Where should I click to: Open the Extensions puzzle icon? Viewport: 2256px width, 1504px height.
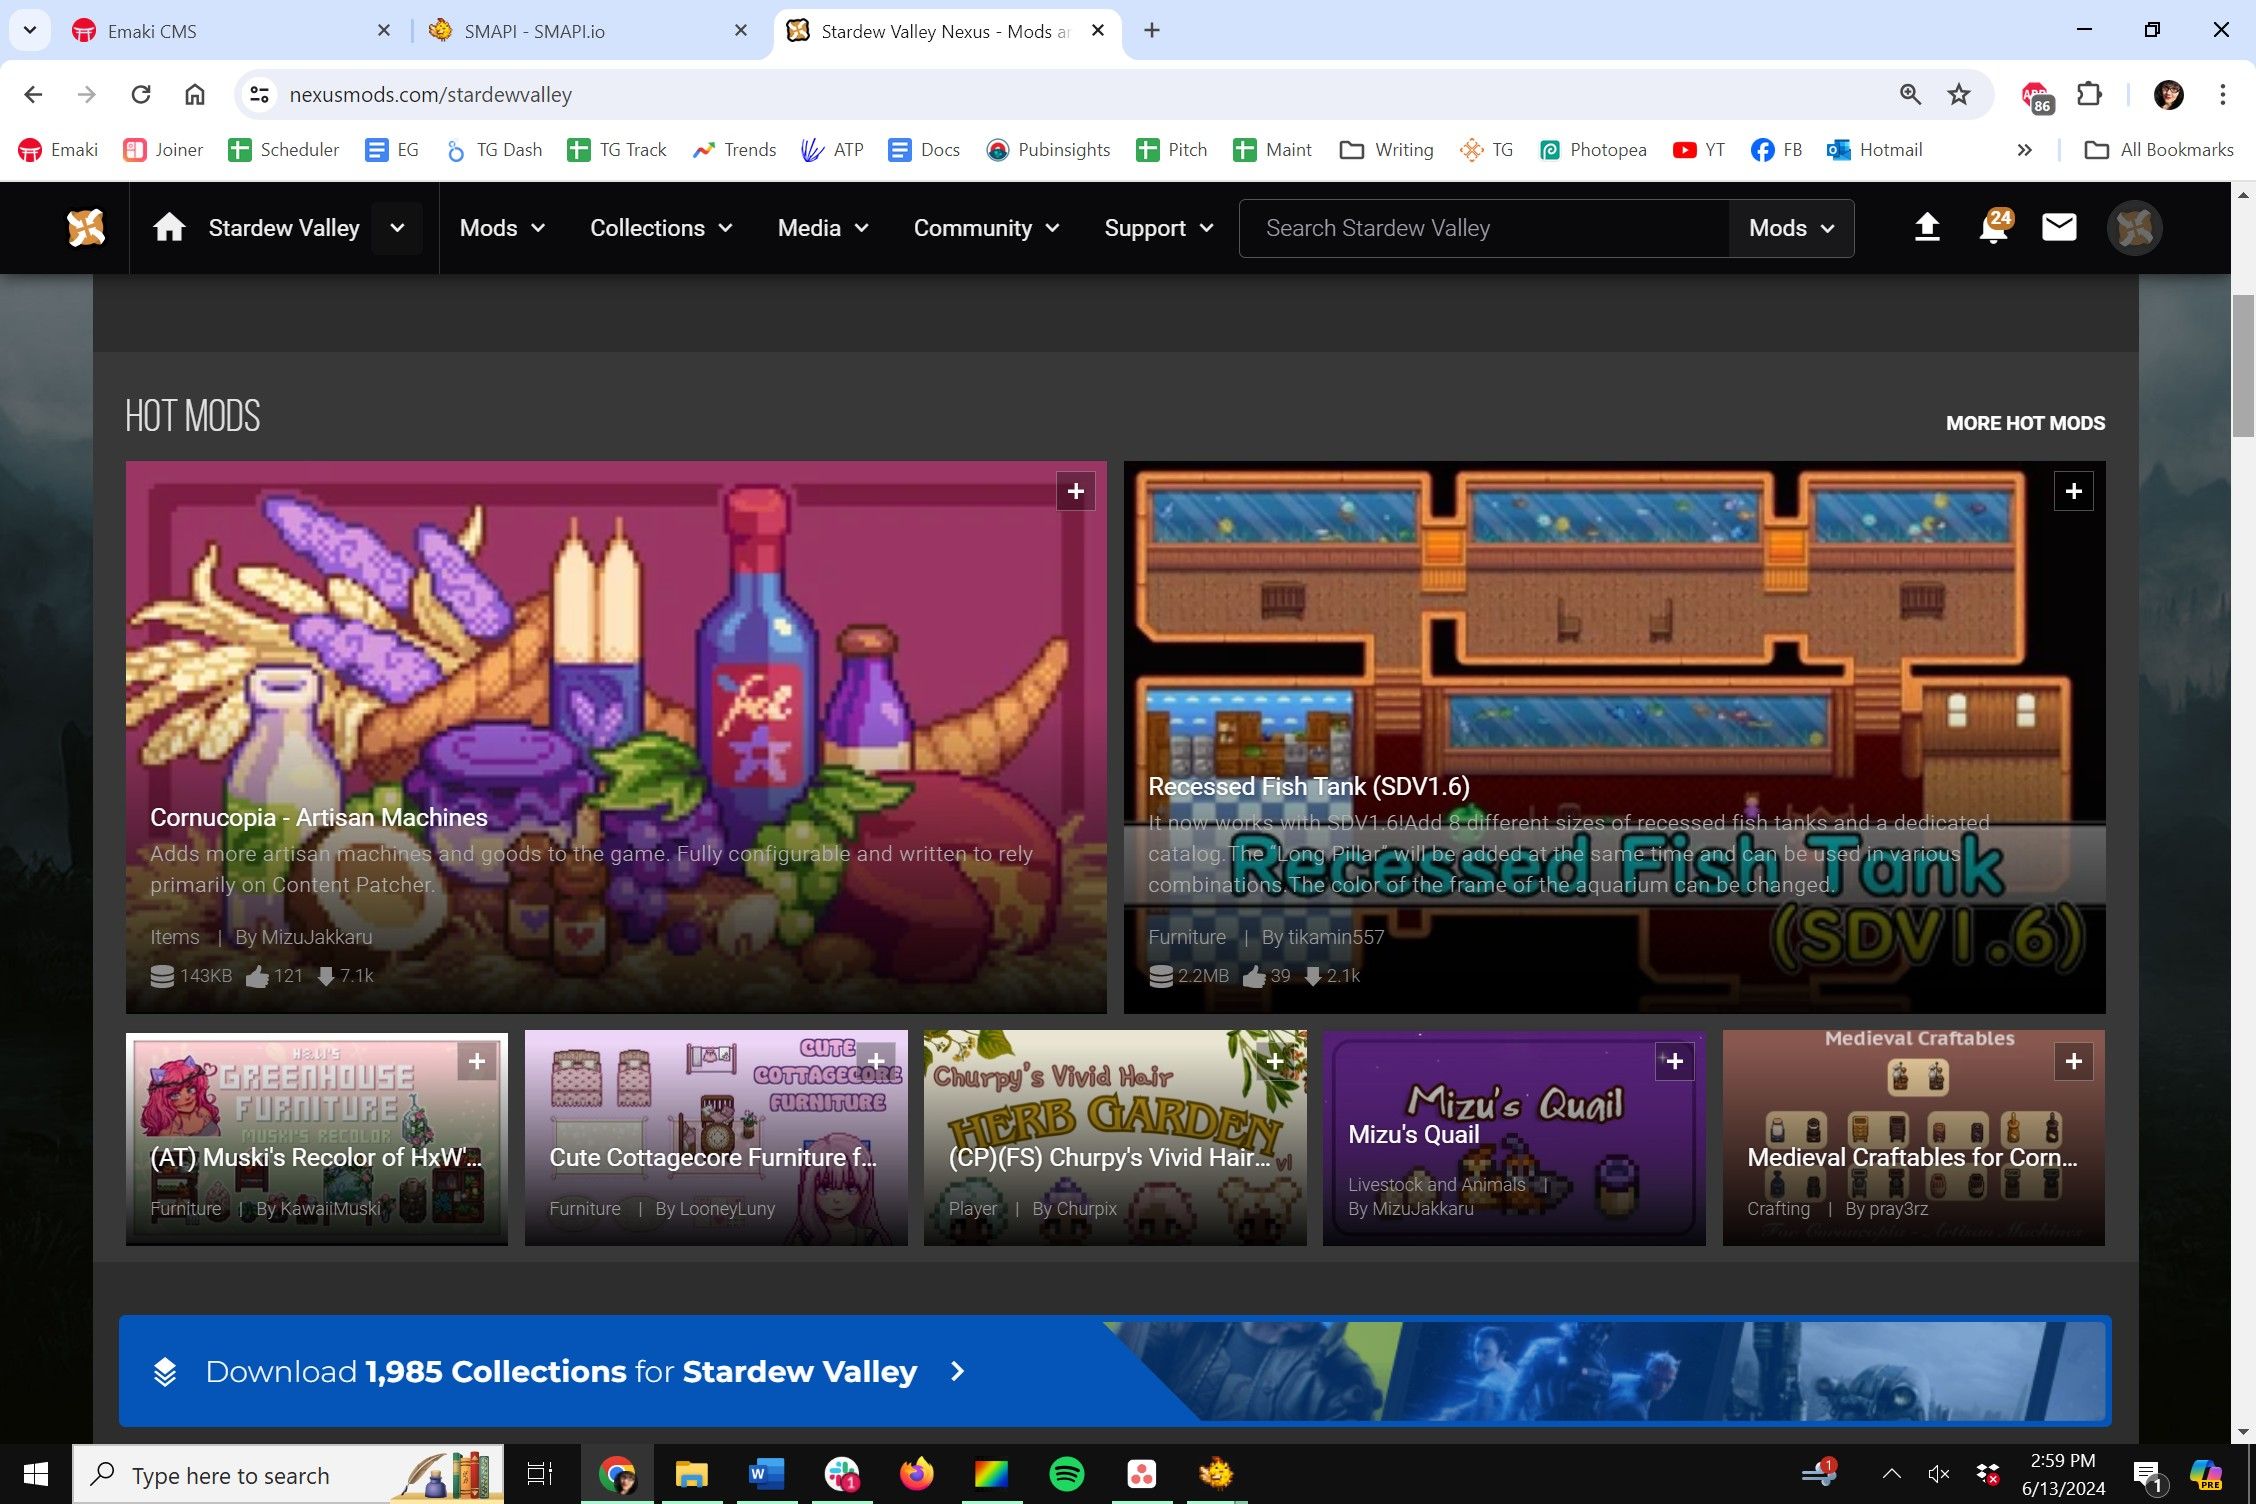pyautogui.click(x=2089, y=94)
